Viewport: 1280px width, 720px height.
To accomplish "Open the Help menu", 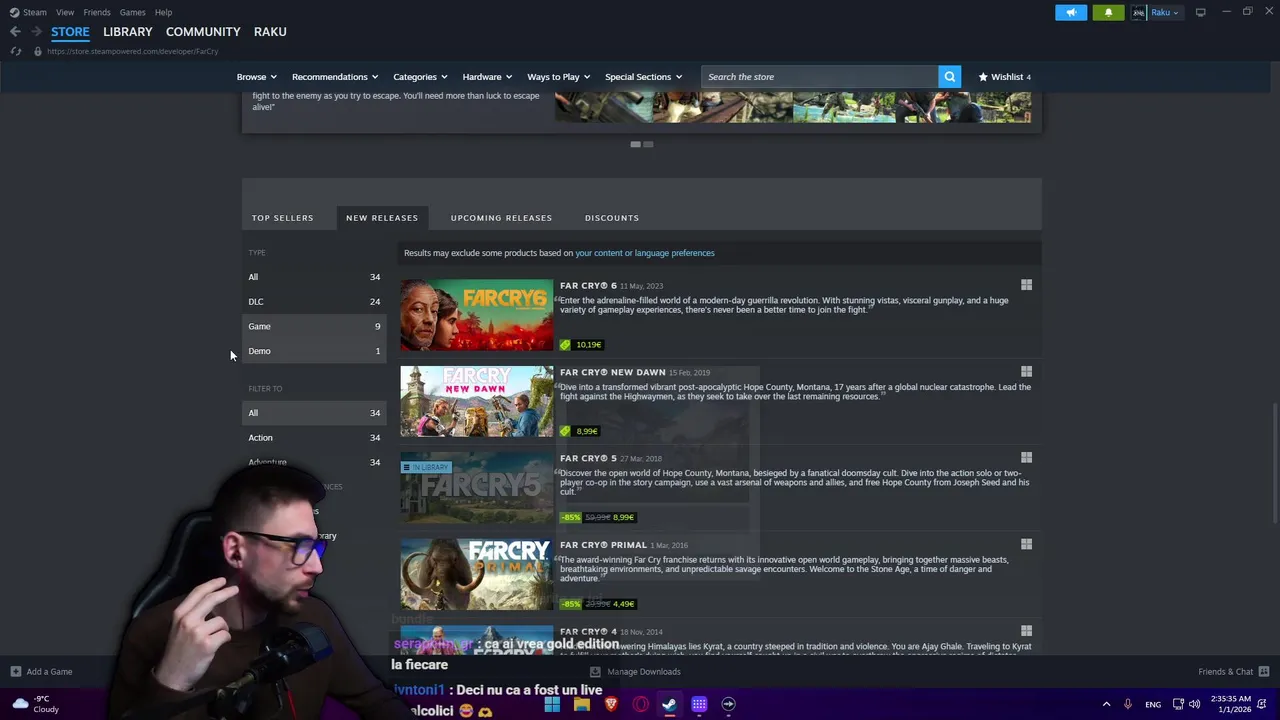I will pyautogui.click(x=163, y=12).
